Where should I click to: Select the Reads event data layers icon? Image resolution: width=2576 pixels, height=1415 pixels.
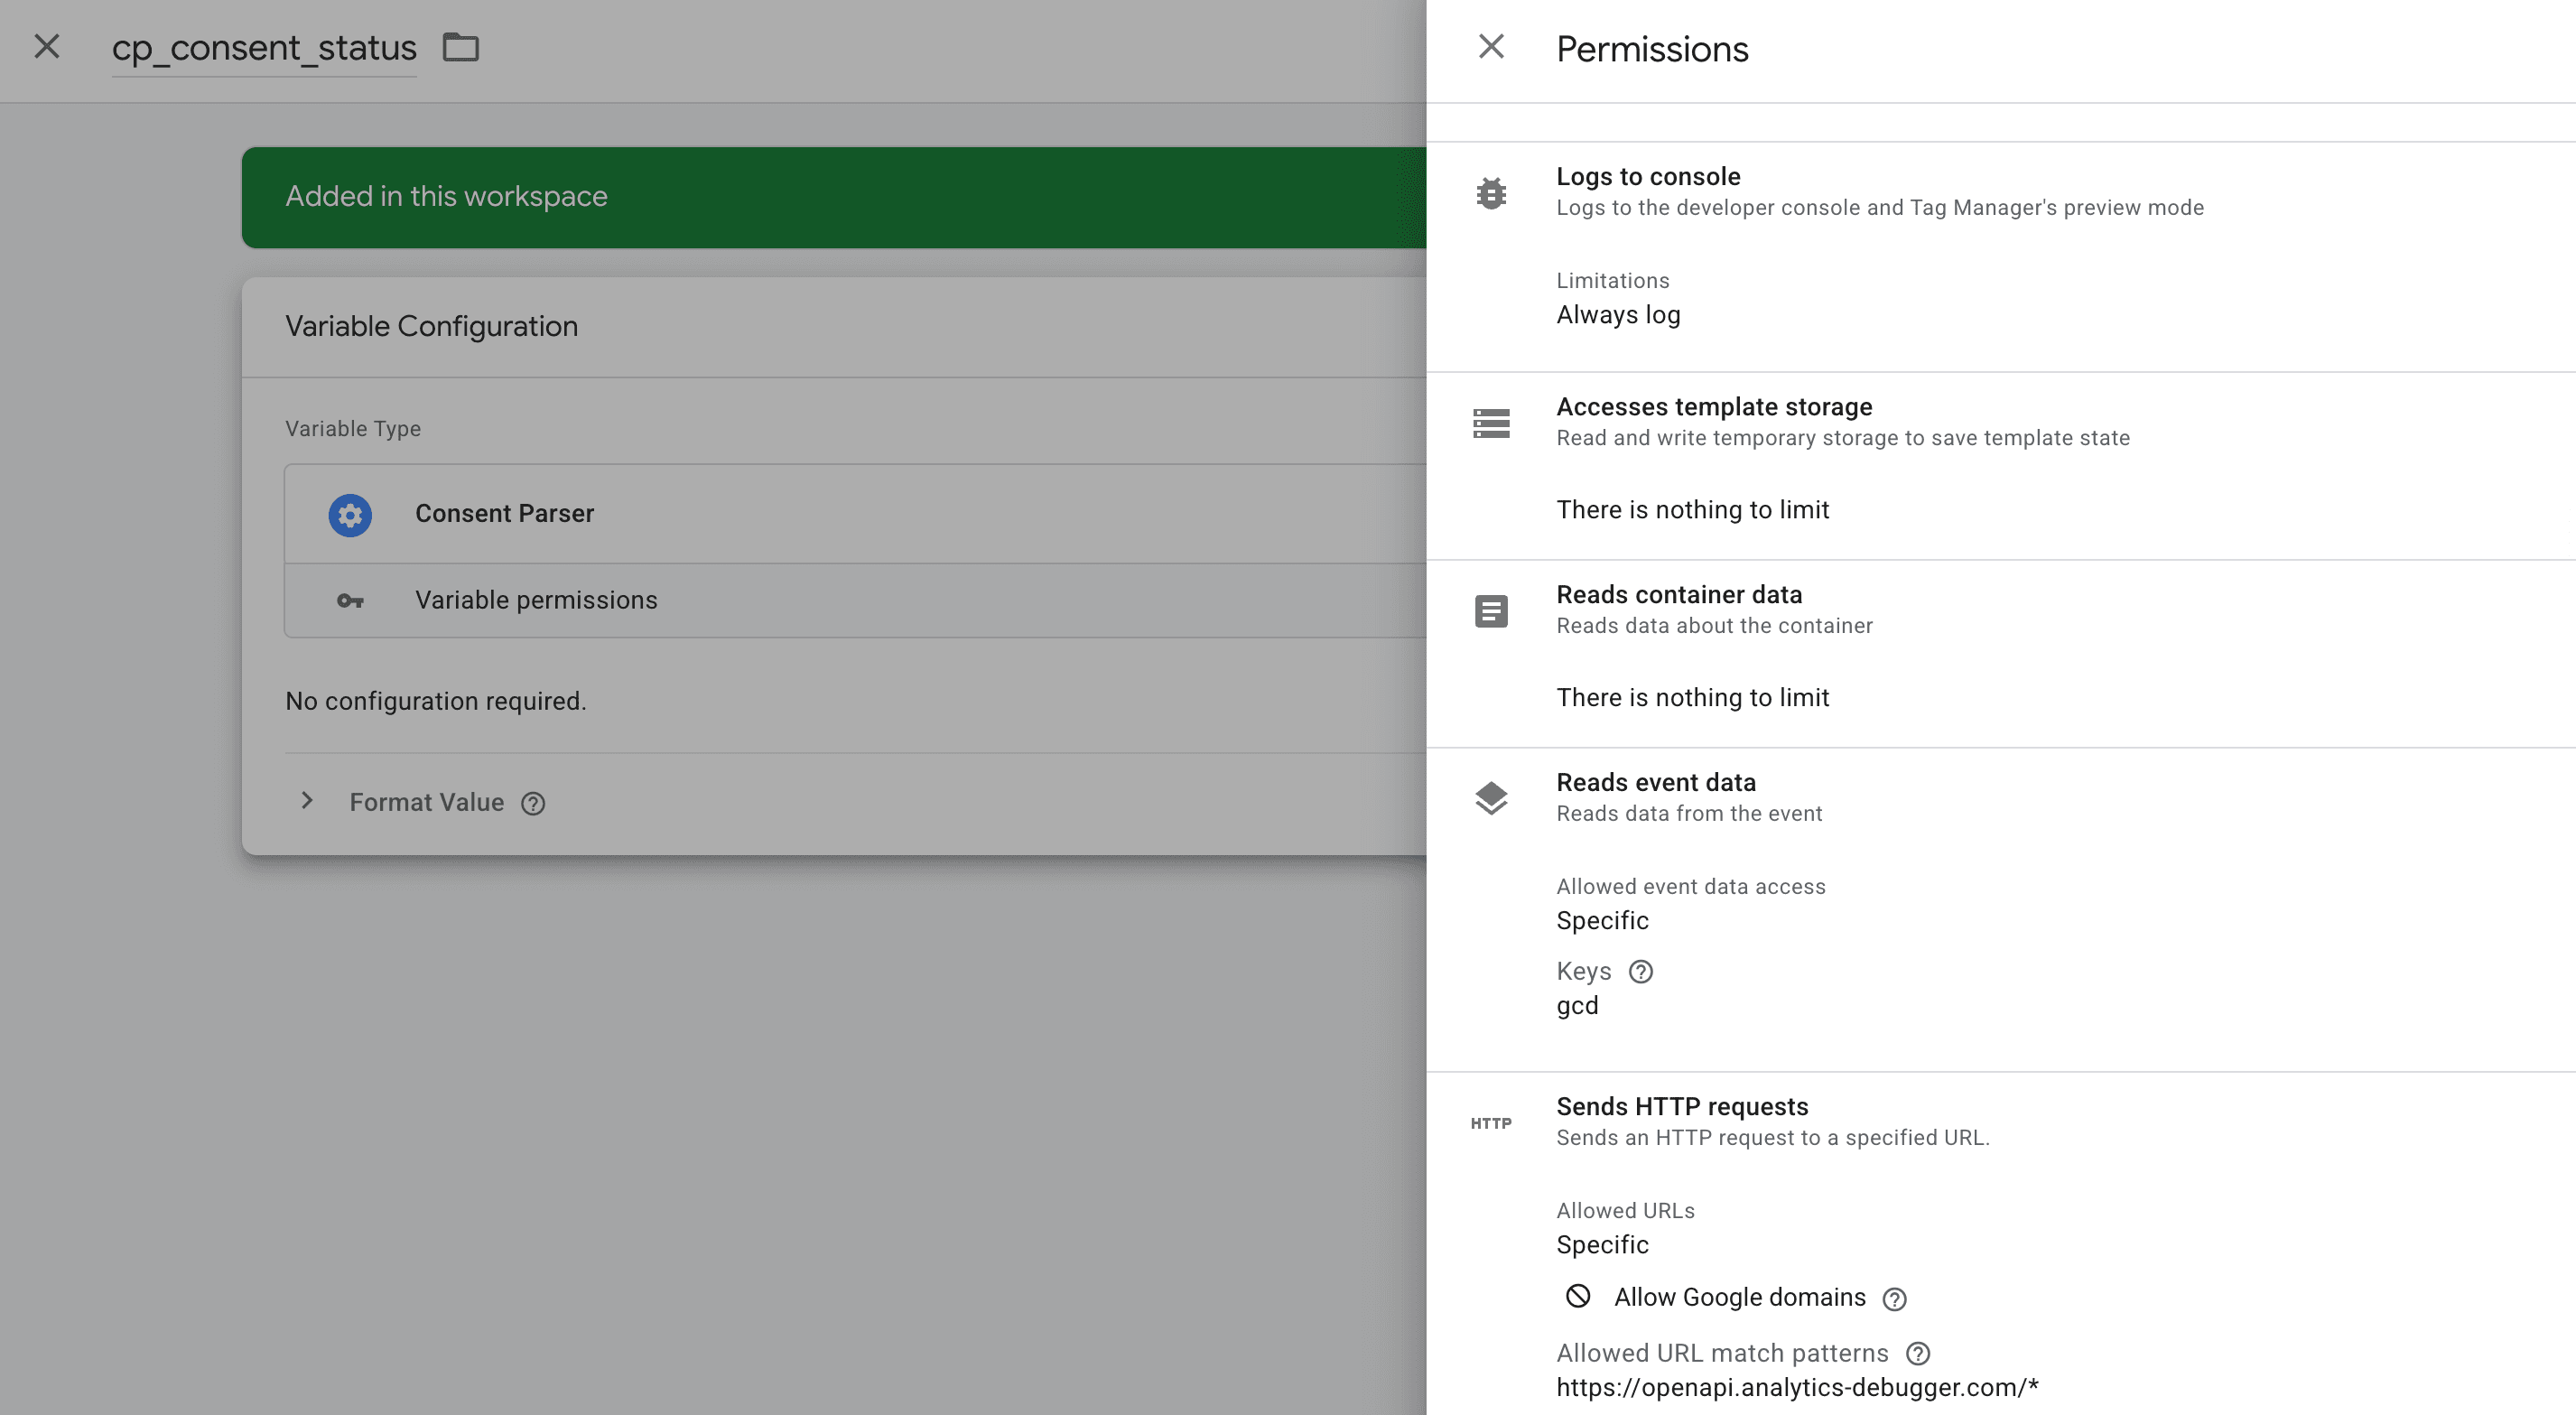(1491, 797)
